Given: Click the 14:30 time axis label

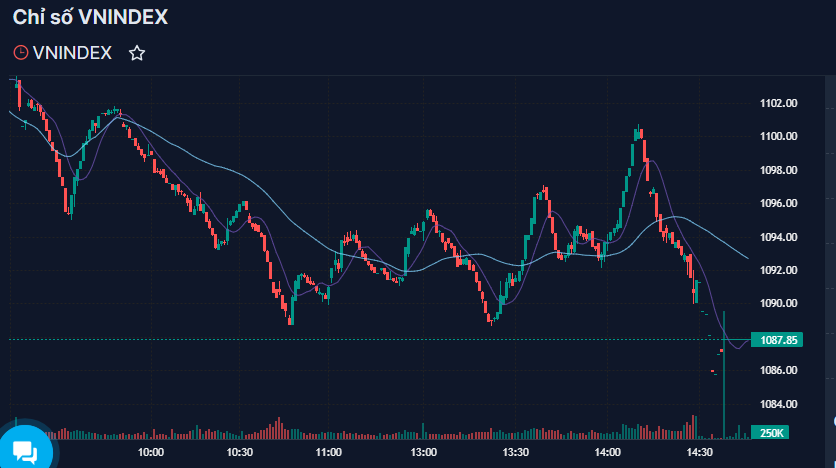Looking at the screenshot, I should 700,453.
